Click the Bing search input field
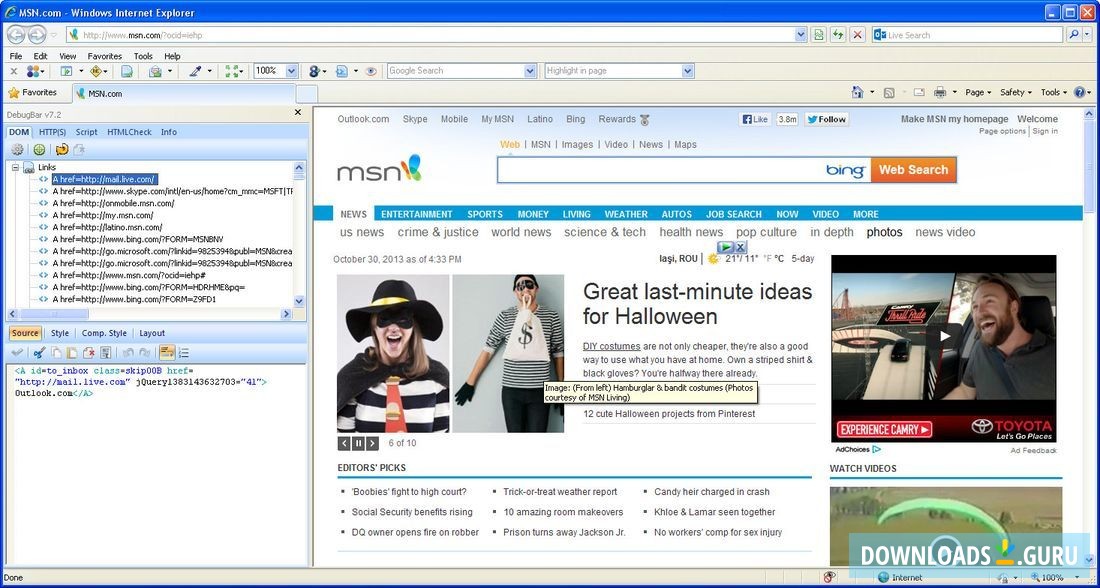The height and width of the screenshot is (588, 1100). click(x=660, y=170)
